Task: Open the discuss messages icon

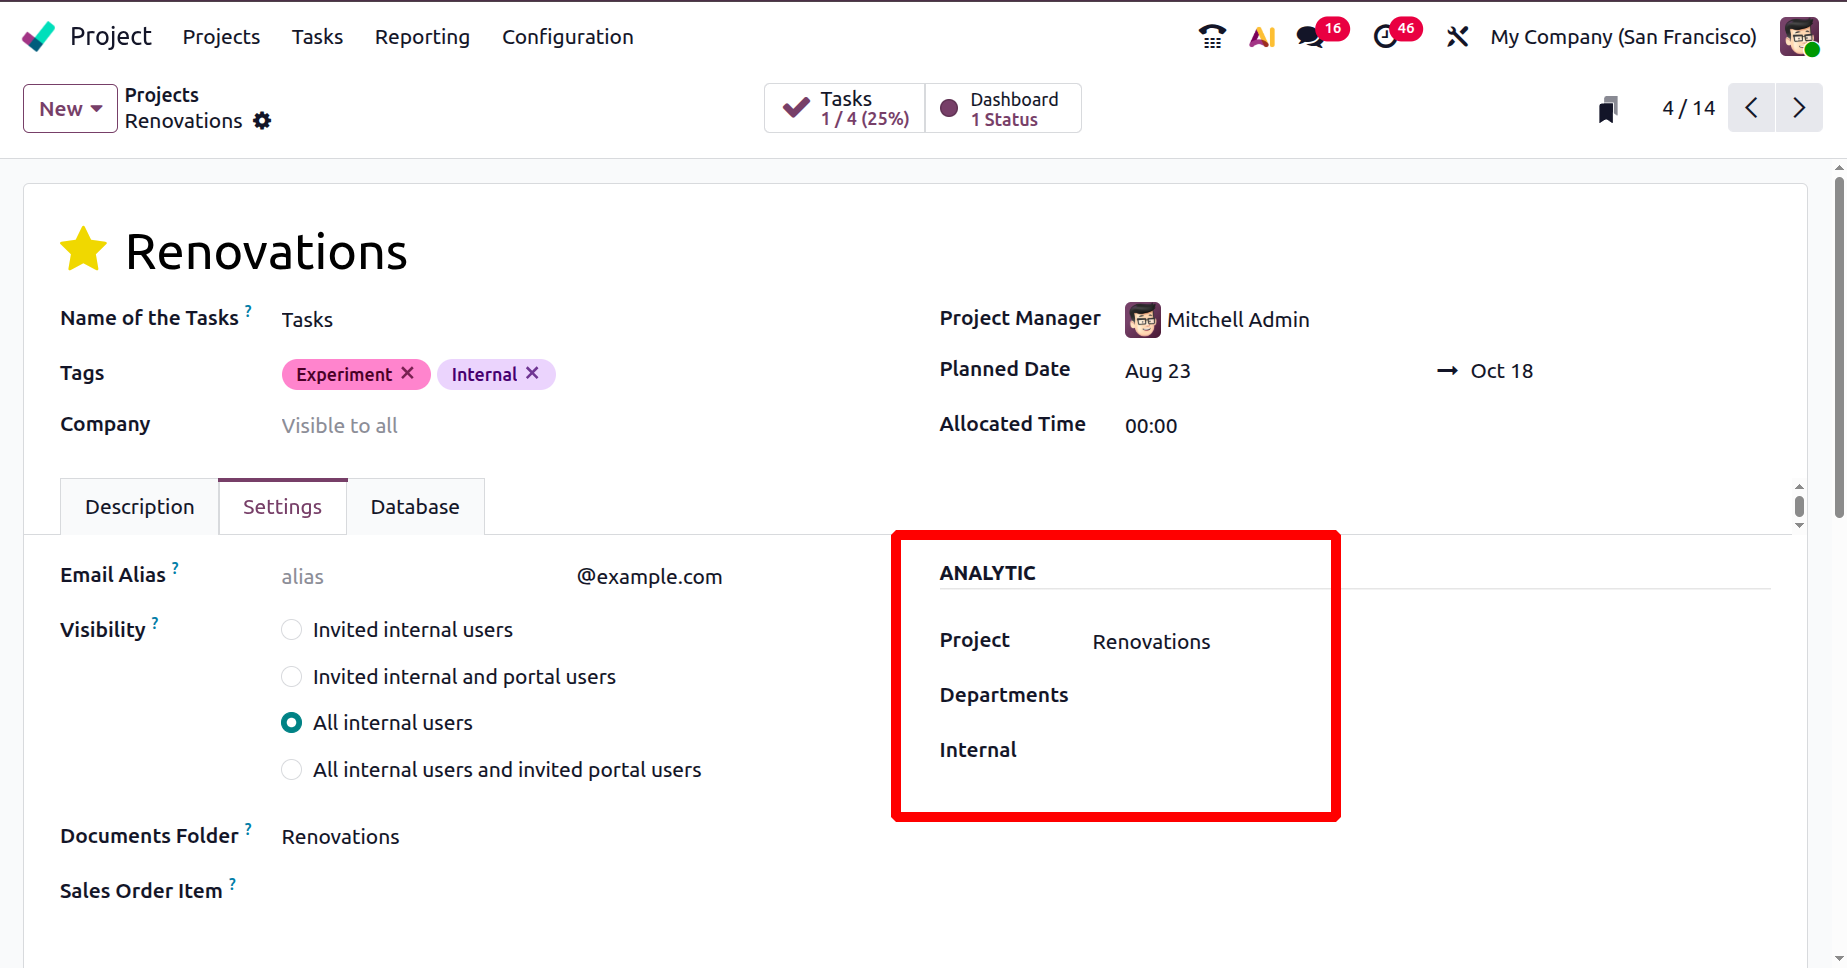Action: pyautogui.click(x=1310, y=37)
